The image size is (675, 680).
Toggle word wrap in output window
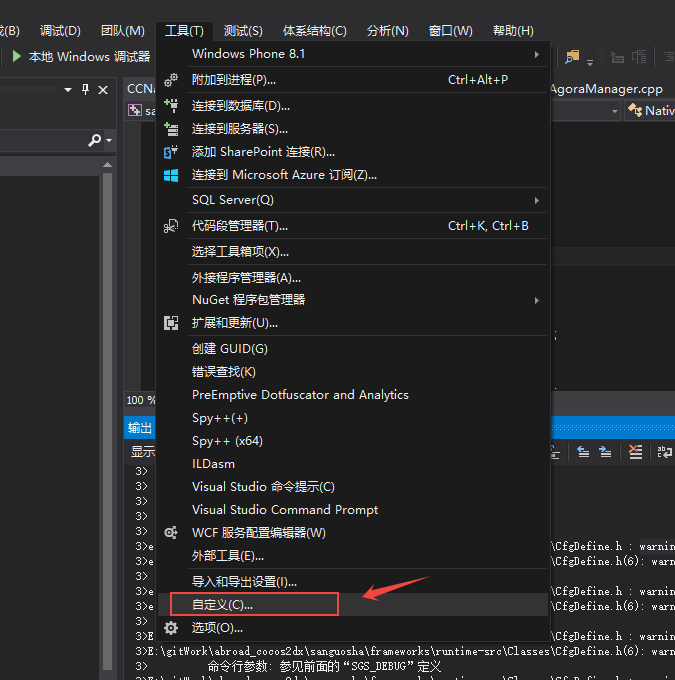pyautogui.click(x=664, y=452)
